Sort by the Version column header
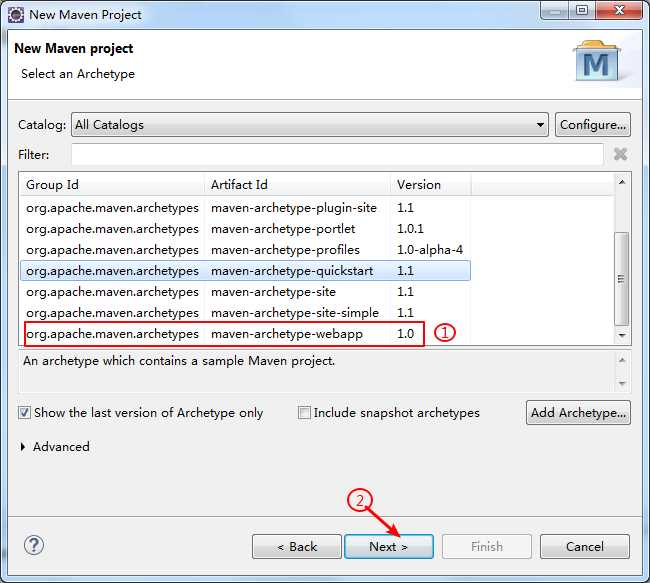 [x=430, y=185]
